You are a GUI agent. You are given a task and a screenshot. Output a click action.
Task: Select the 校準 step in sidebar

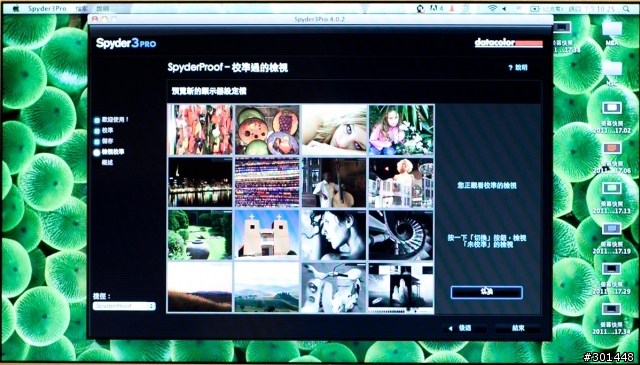[104, 131]
